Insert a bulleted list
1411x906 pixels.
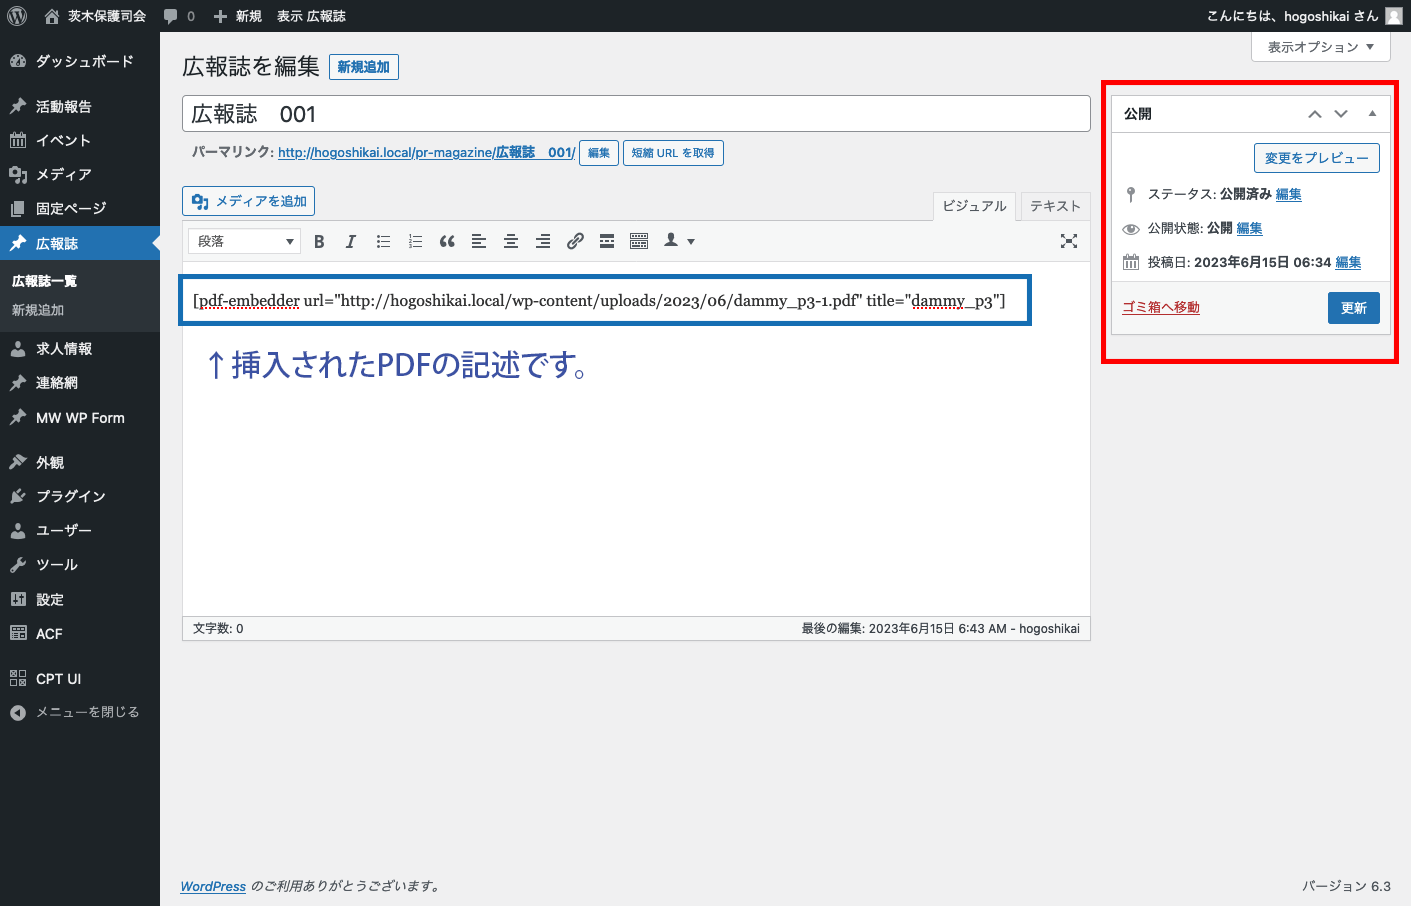pyautogui.click(x=383, y=241)
